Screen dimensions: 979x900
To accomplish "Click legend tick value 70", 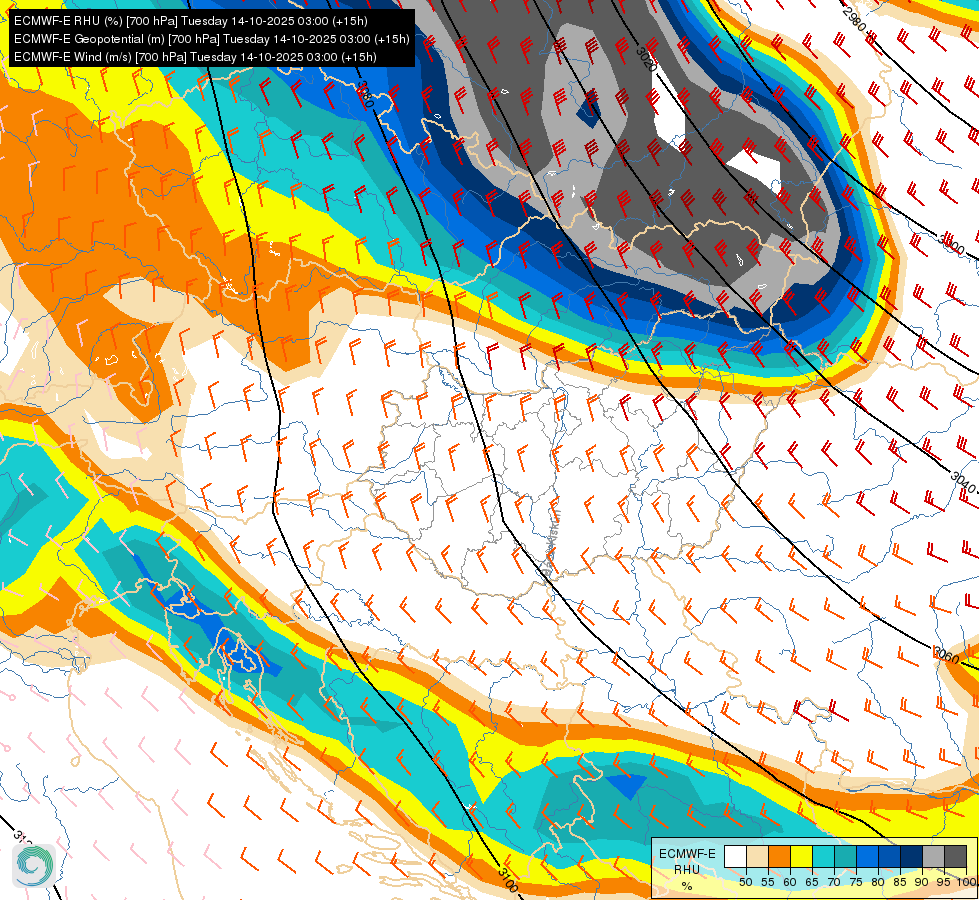I will tap(834, 882).
